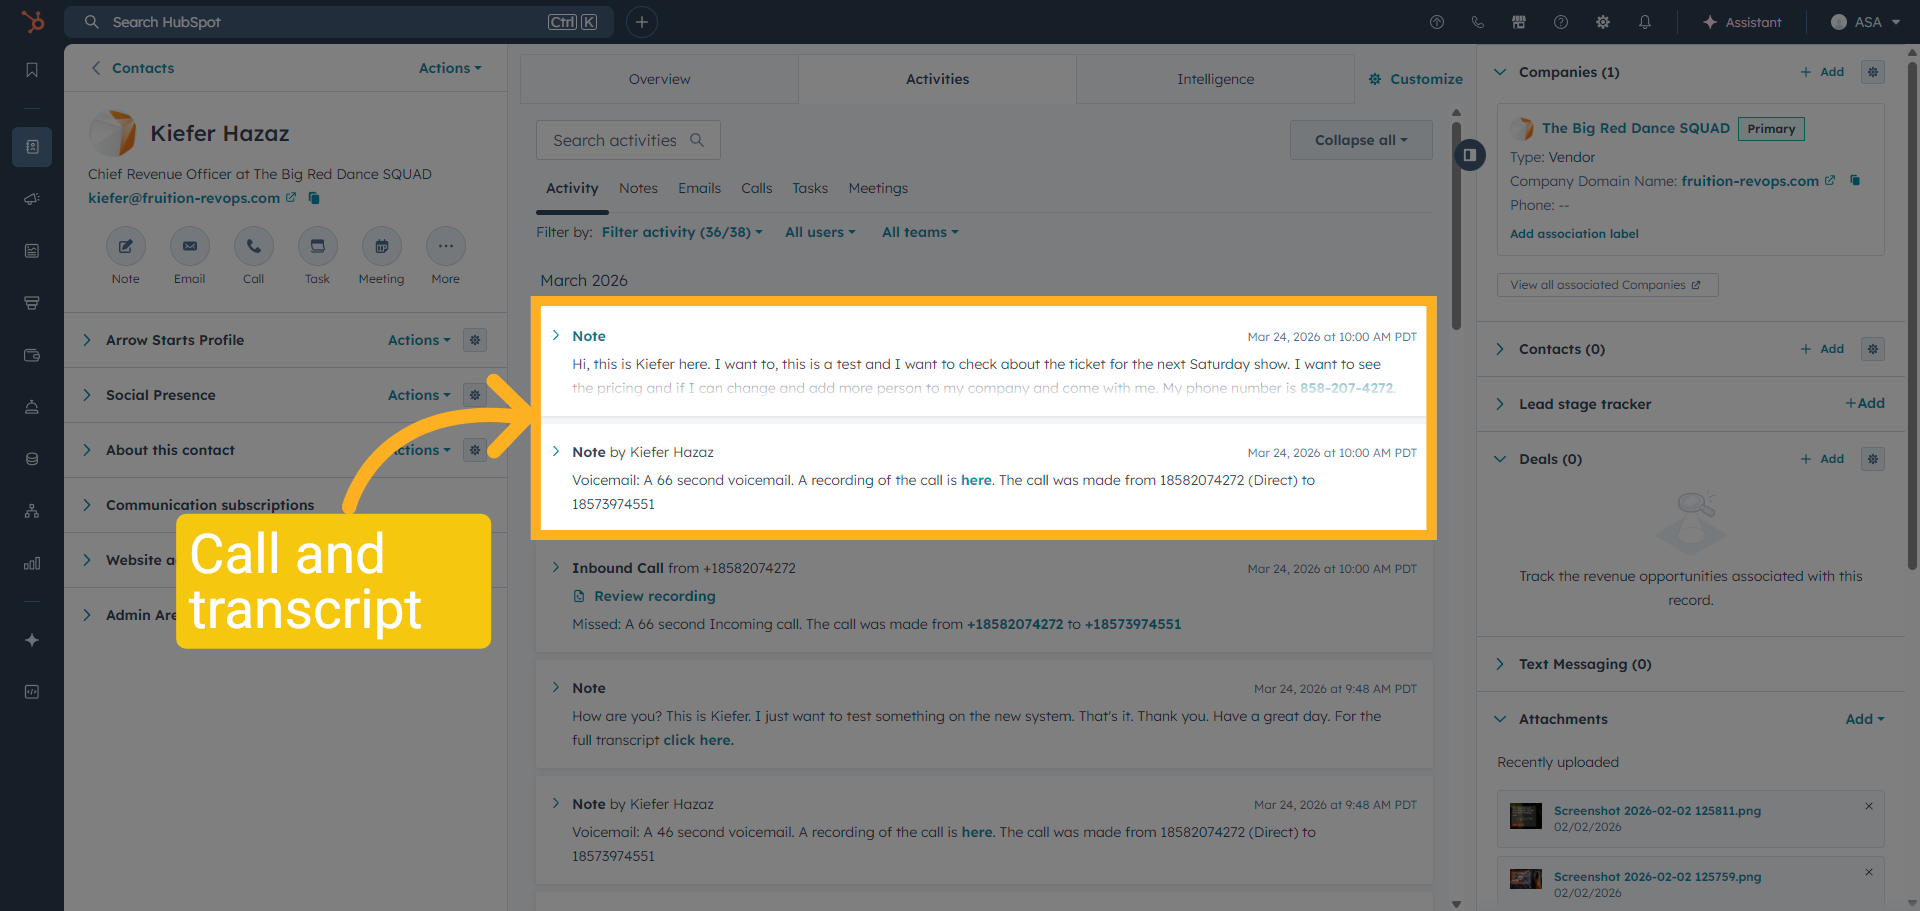
Task: Expand Text Messaging (0) card
Action: (x=1500, y=664)
